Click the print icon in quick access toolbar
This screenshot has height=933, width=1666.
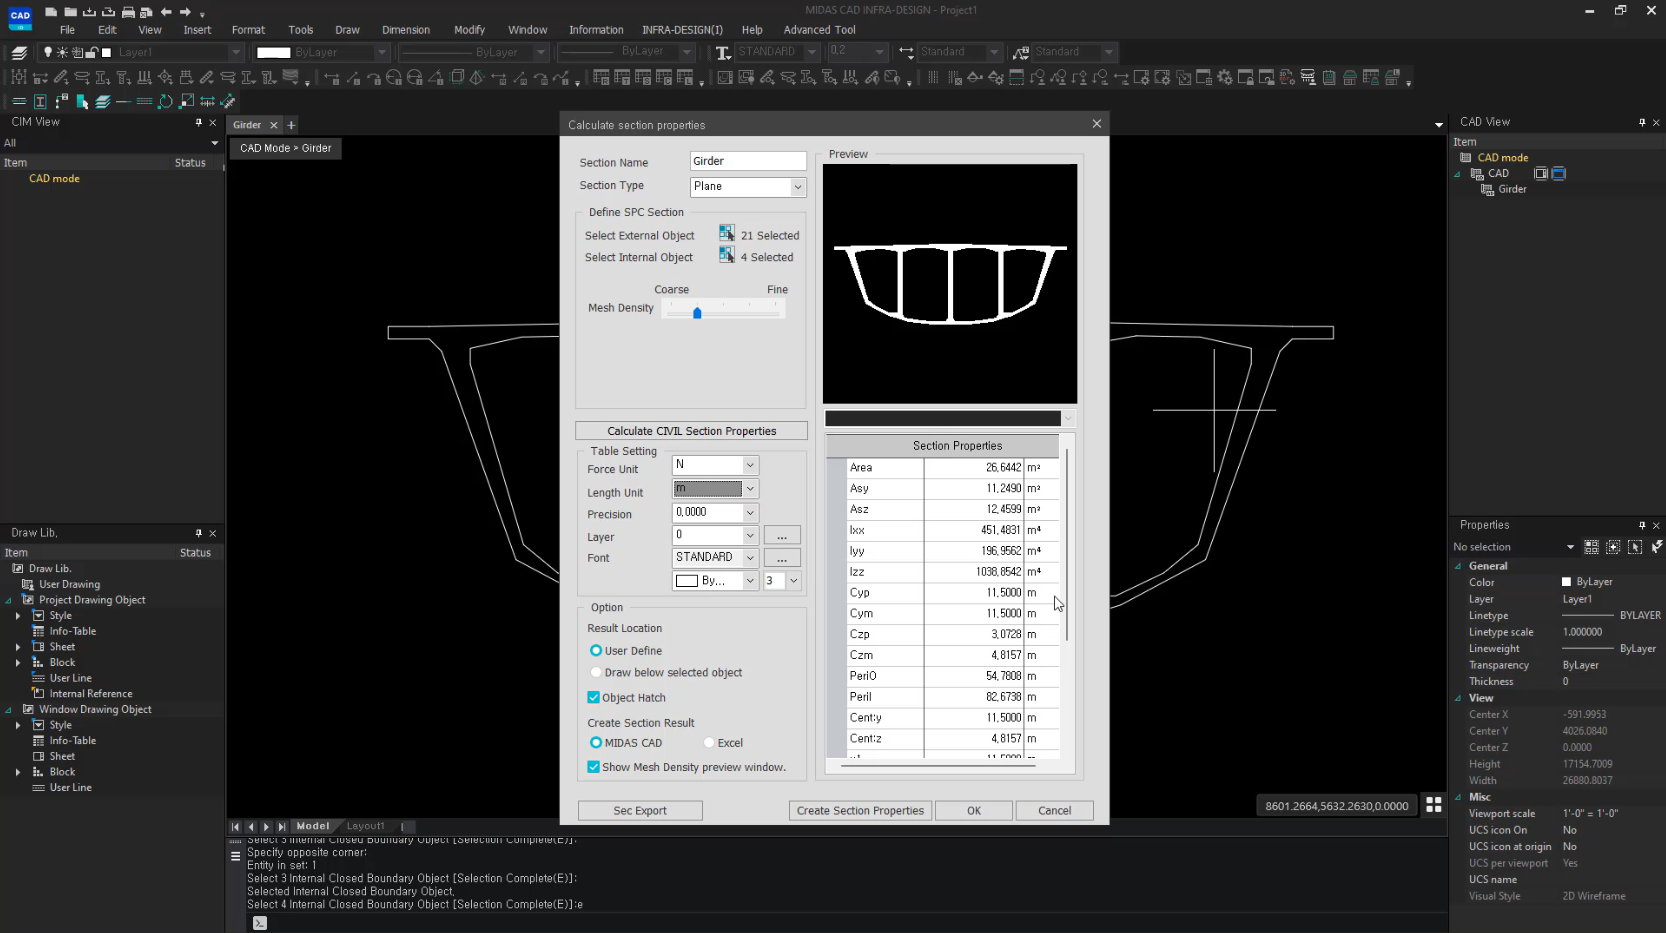128,12
